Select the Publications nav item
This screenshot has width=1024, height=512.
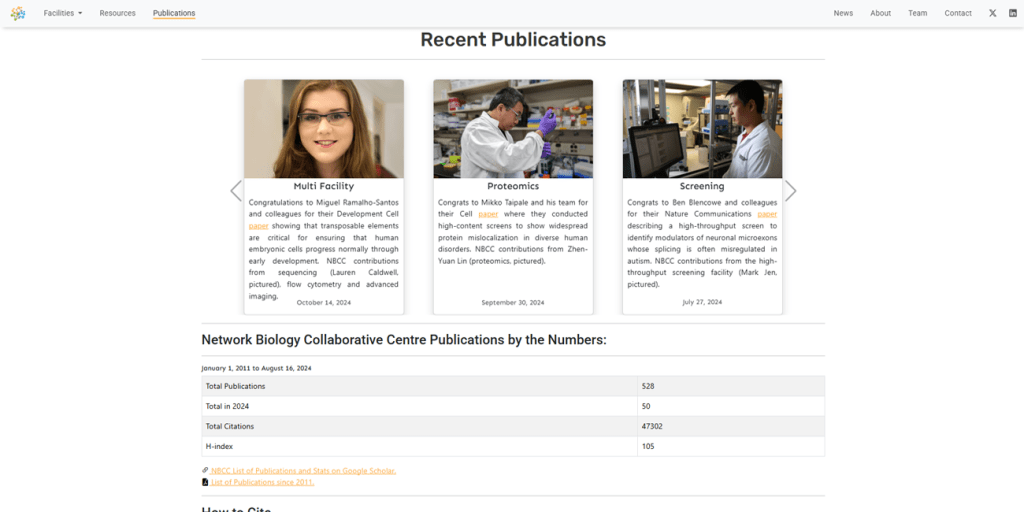[x=174, y=13]
